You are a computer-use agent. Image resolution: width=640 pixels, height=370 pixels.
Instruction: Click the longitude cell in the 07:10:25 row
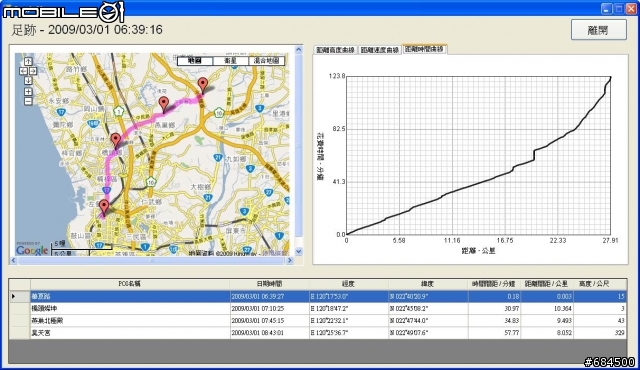point(349,309)
